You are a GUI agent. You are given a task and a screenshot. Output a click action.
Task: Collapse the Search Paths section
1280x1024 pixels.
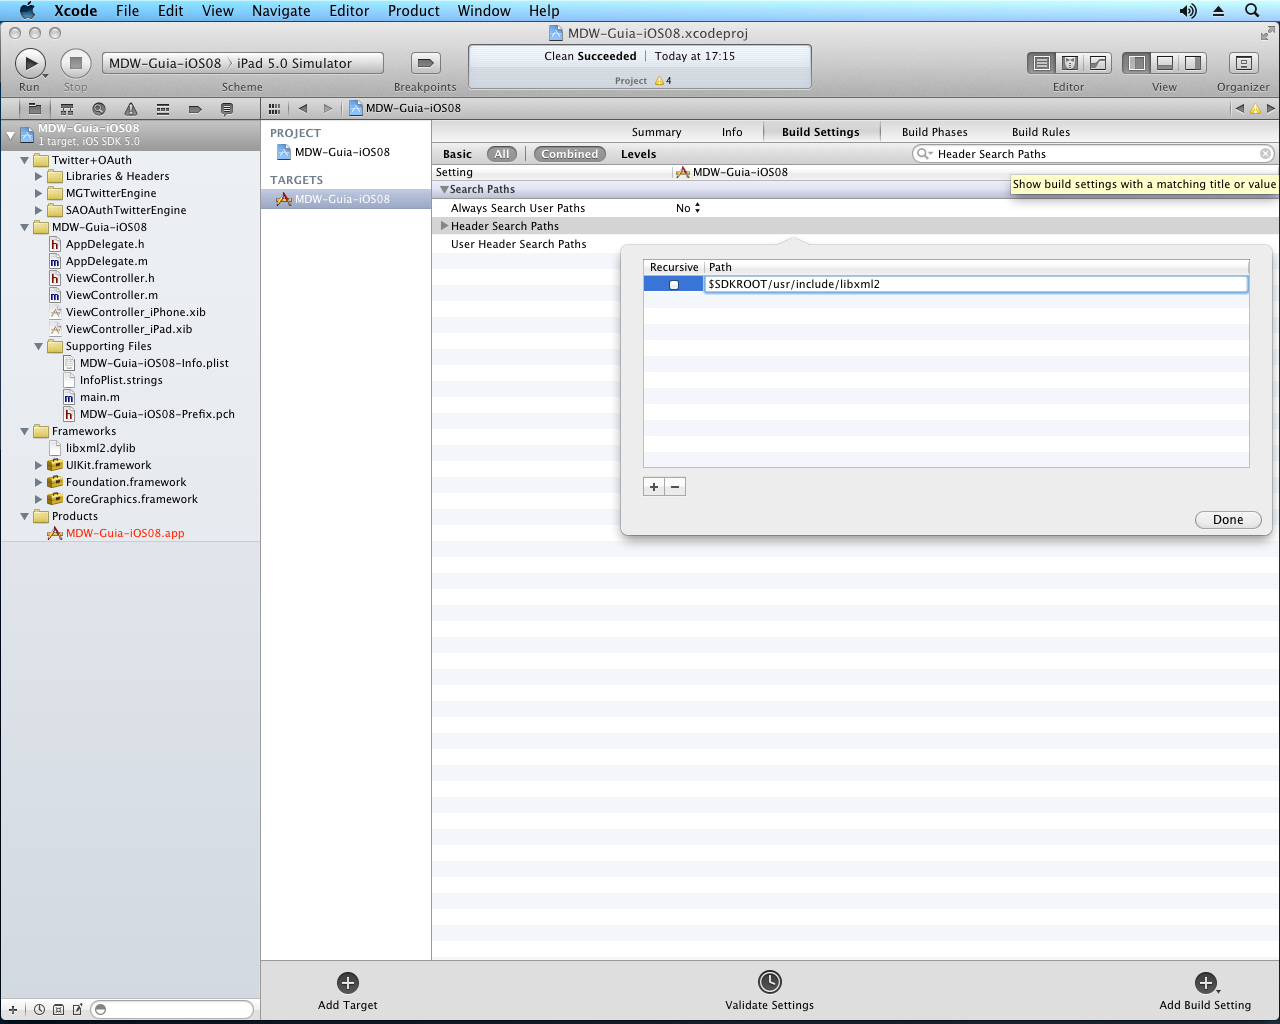pyautogui.click(x=444, y=190)
